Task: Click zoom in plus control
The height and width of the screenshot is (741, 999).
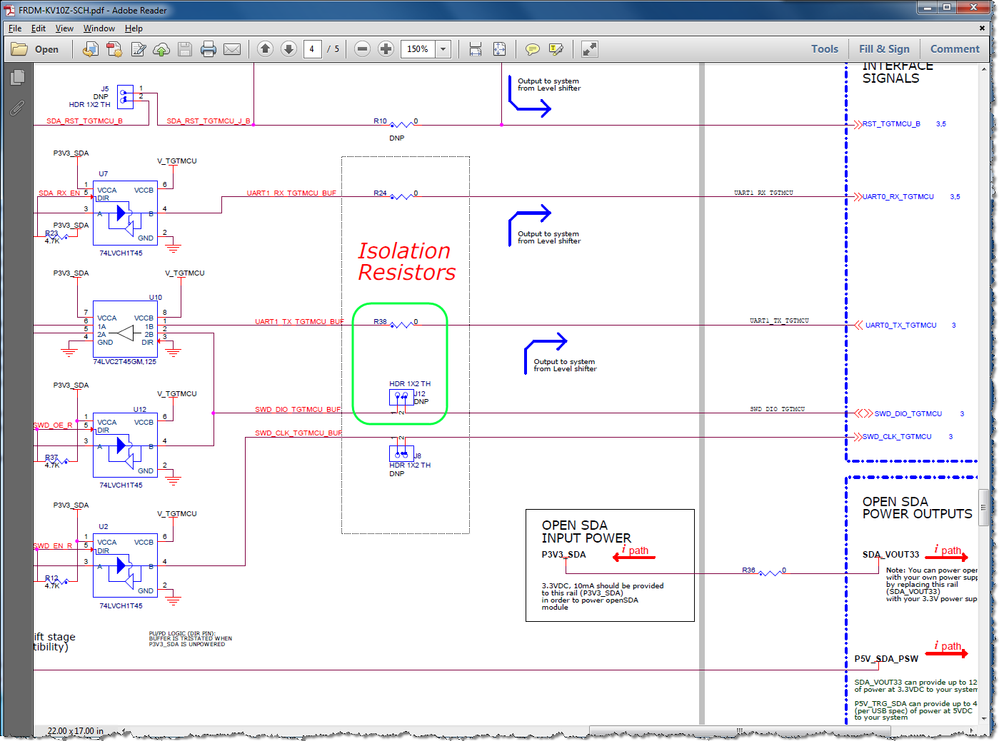Action: (386, 48)
